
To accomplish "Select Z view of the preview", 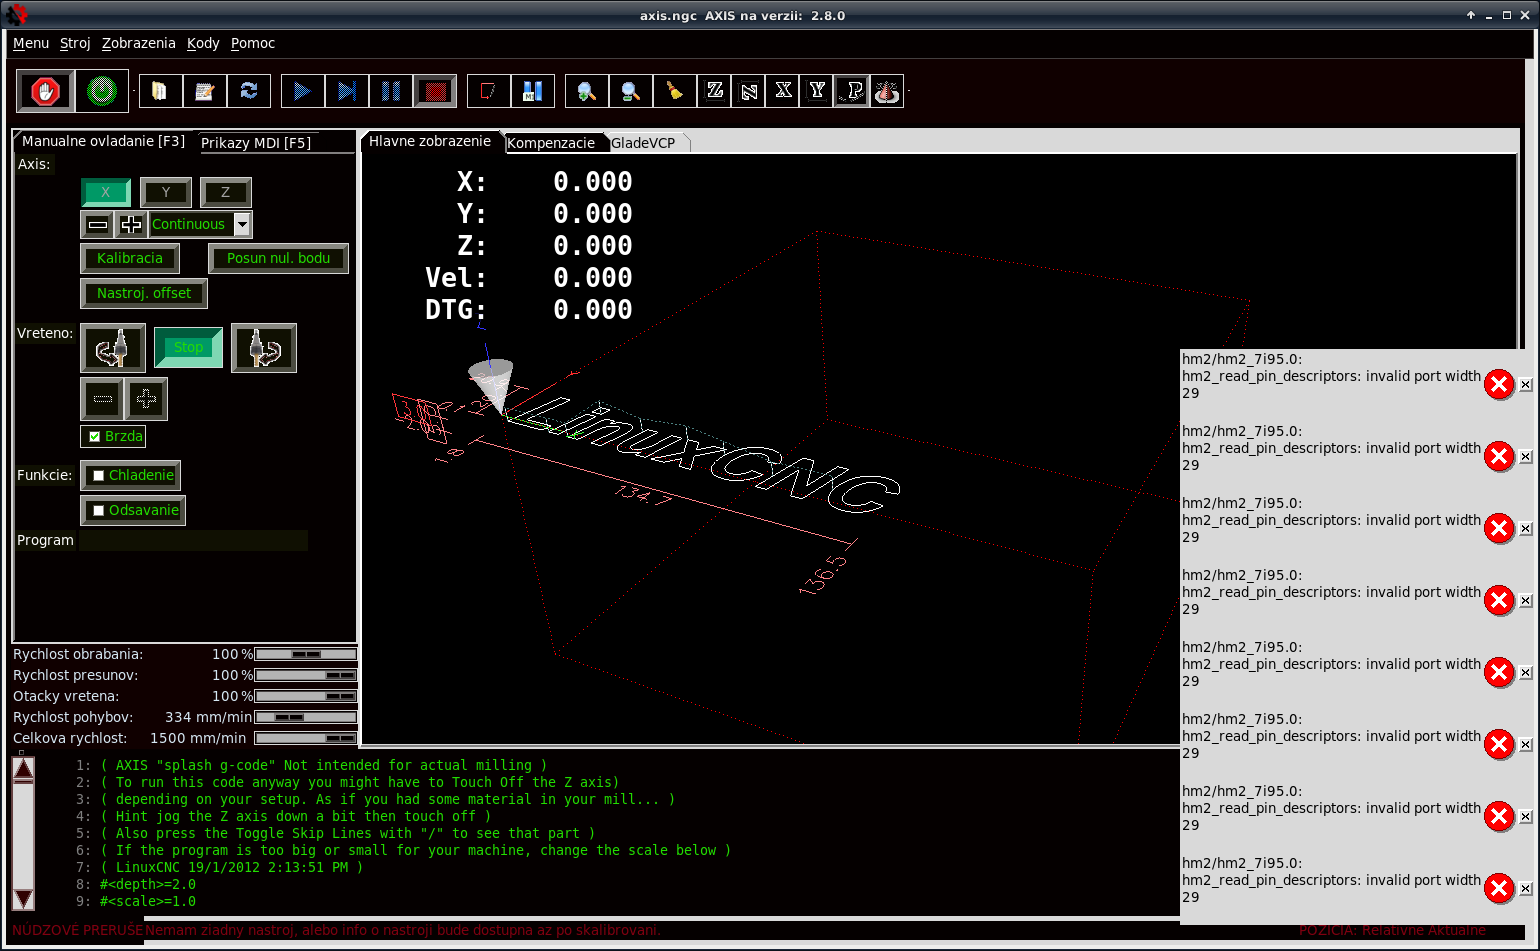I will (715, 91).
